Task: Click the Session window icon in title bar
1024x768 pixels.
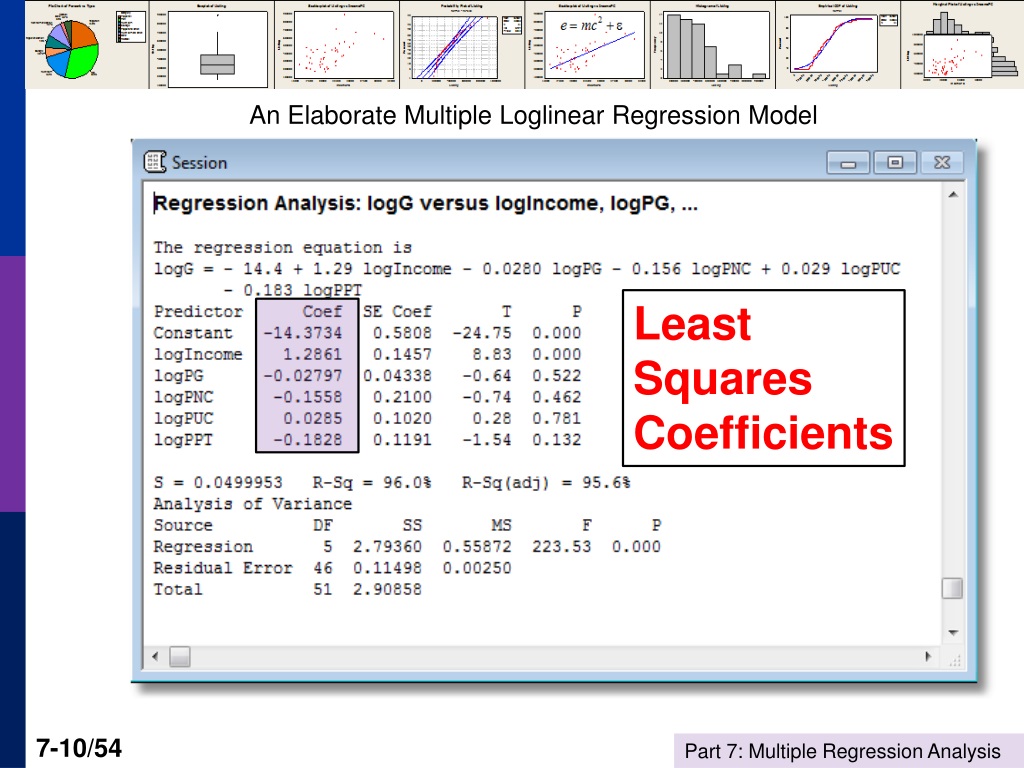Action: pos(155,162)
